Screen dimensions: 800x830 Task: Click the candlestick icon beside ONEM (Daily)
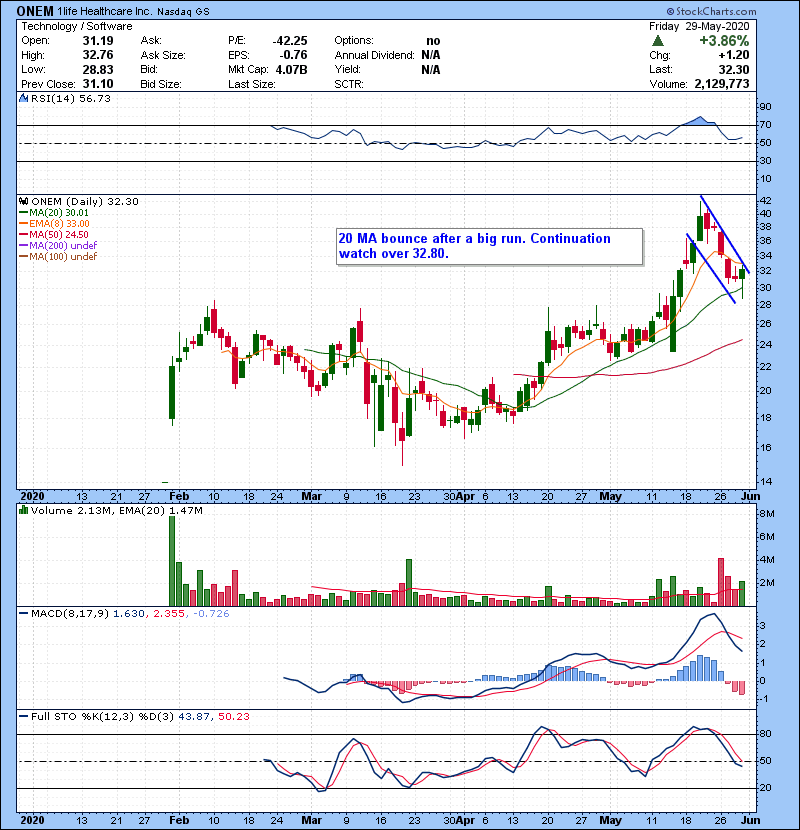coord(24,202)
